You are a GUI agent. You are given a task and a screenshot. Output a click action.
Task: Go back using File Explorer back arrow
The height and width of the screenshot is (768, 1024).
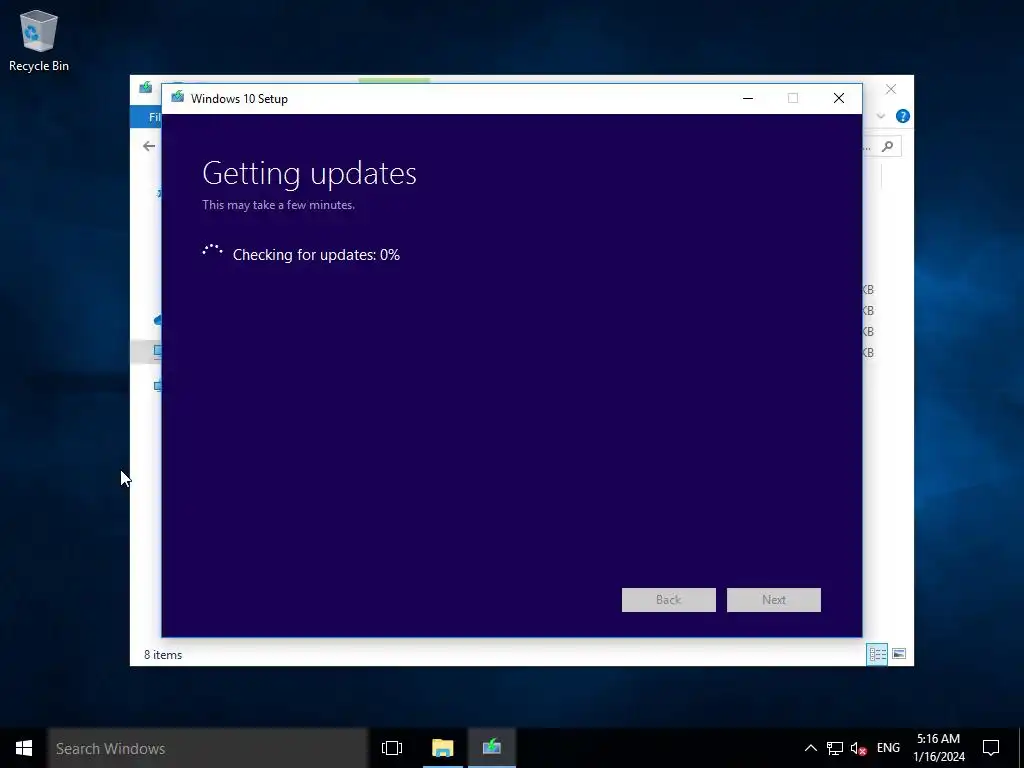[x=149, y=146]
